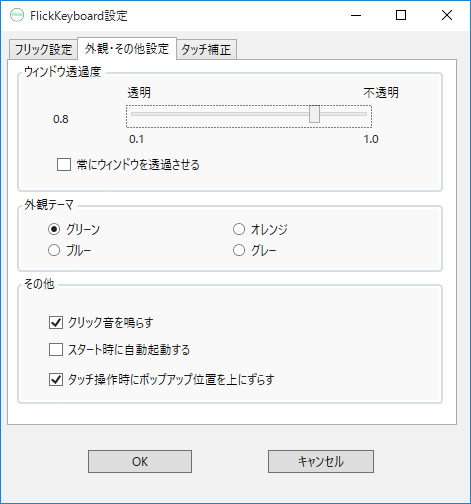Select the グリーン theme radio button
The image size is (471, 504).
tap(54, 229)
